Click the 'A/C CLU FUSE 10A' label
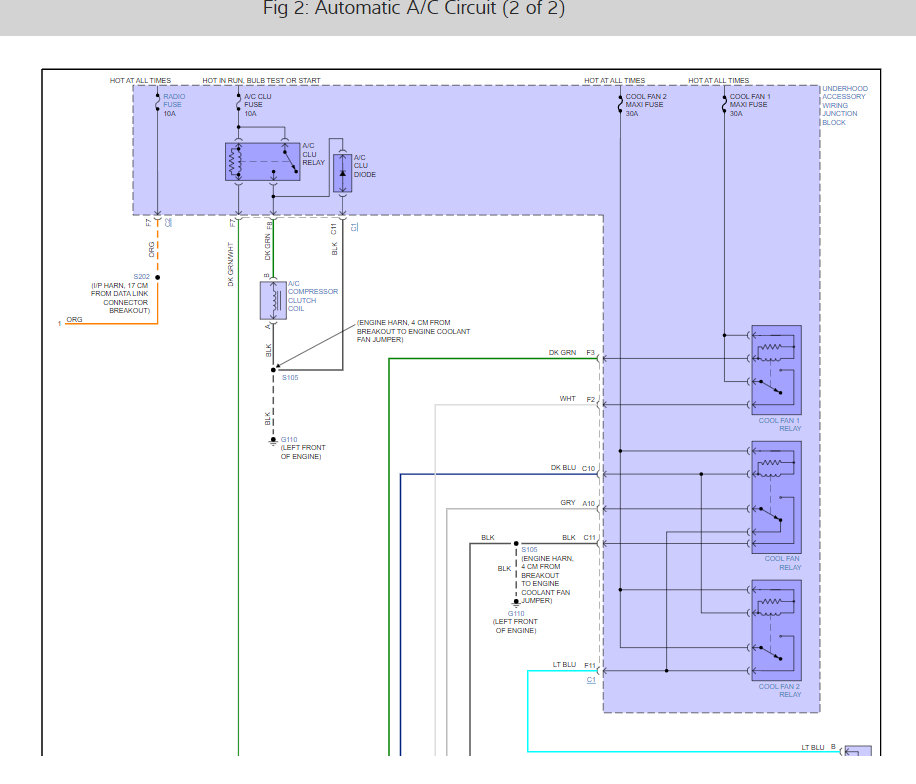 click(x=258, y=105)
